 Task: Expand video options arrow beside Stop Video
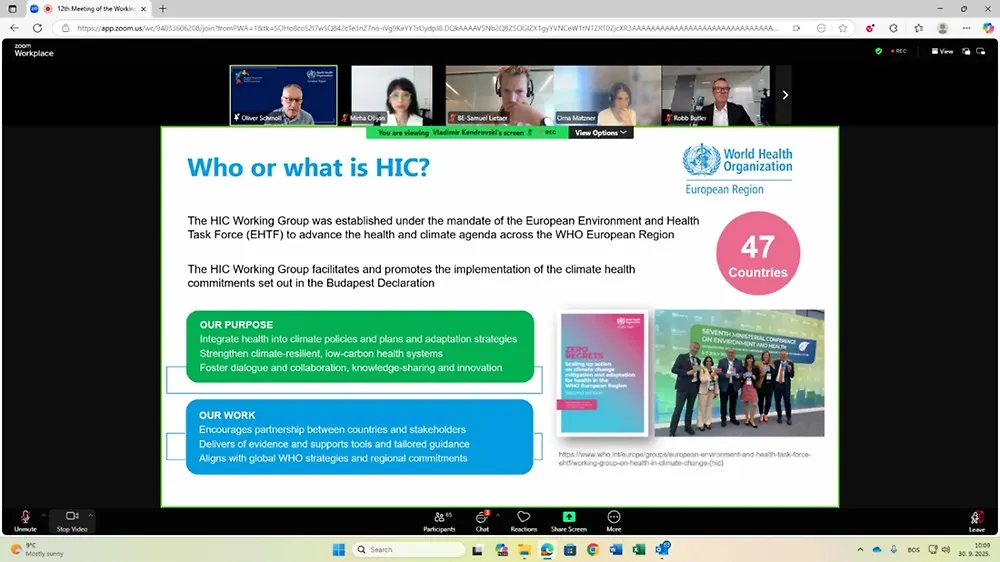pyautogui.click(x=90, y=515)
